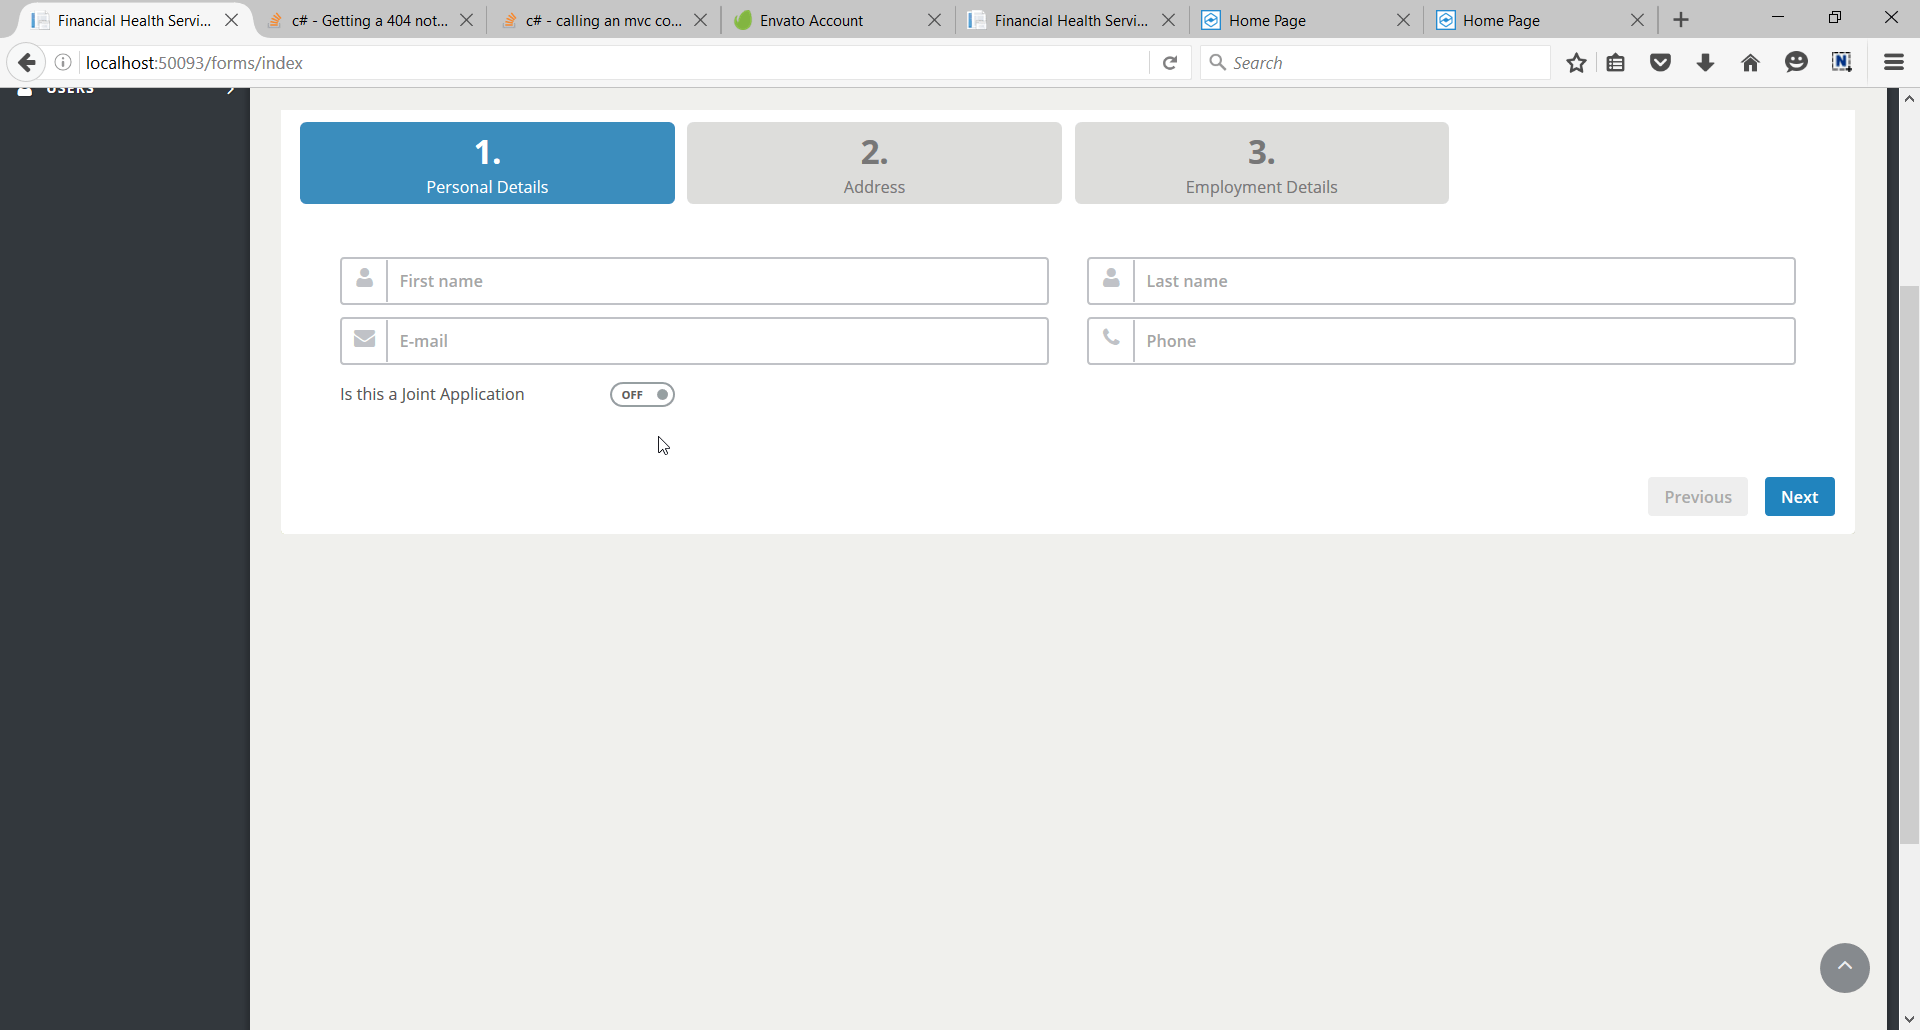The image size is (1920, 1030).
Task: Go to step 2 Address
Action: (x=874, y=163)
